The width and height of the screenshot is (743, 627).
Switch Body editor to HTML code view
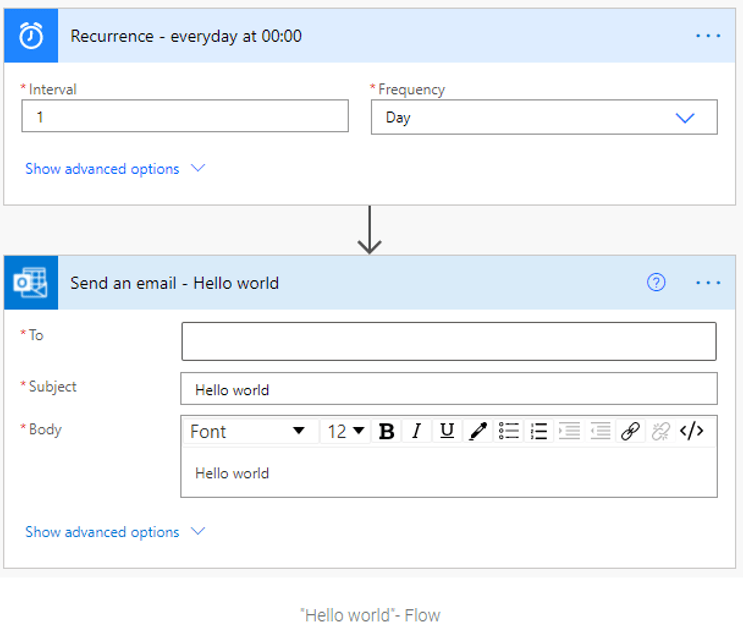(x=692, y=431)
